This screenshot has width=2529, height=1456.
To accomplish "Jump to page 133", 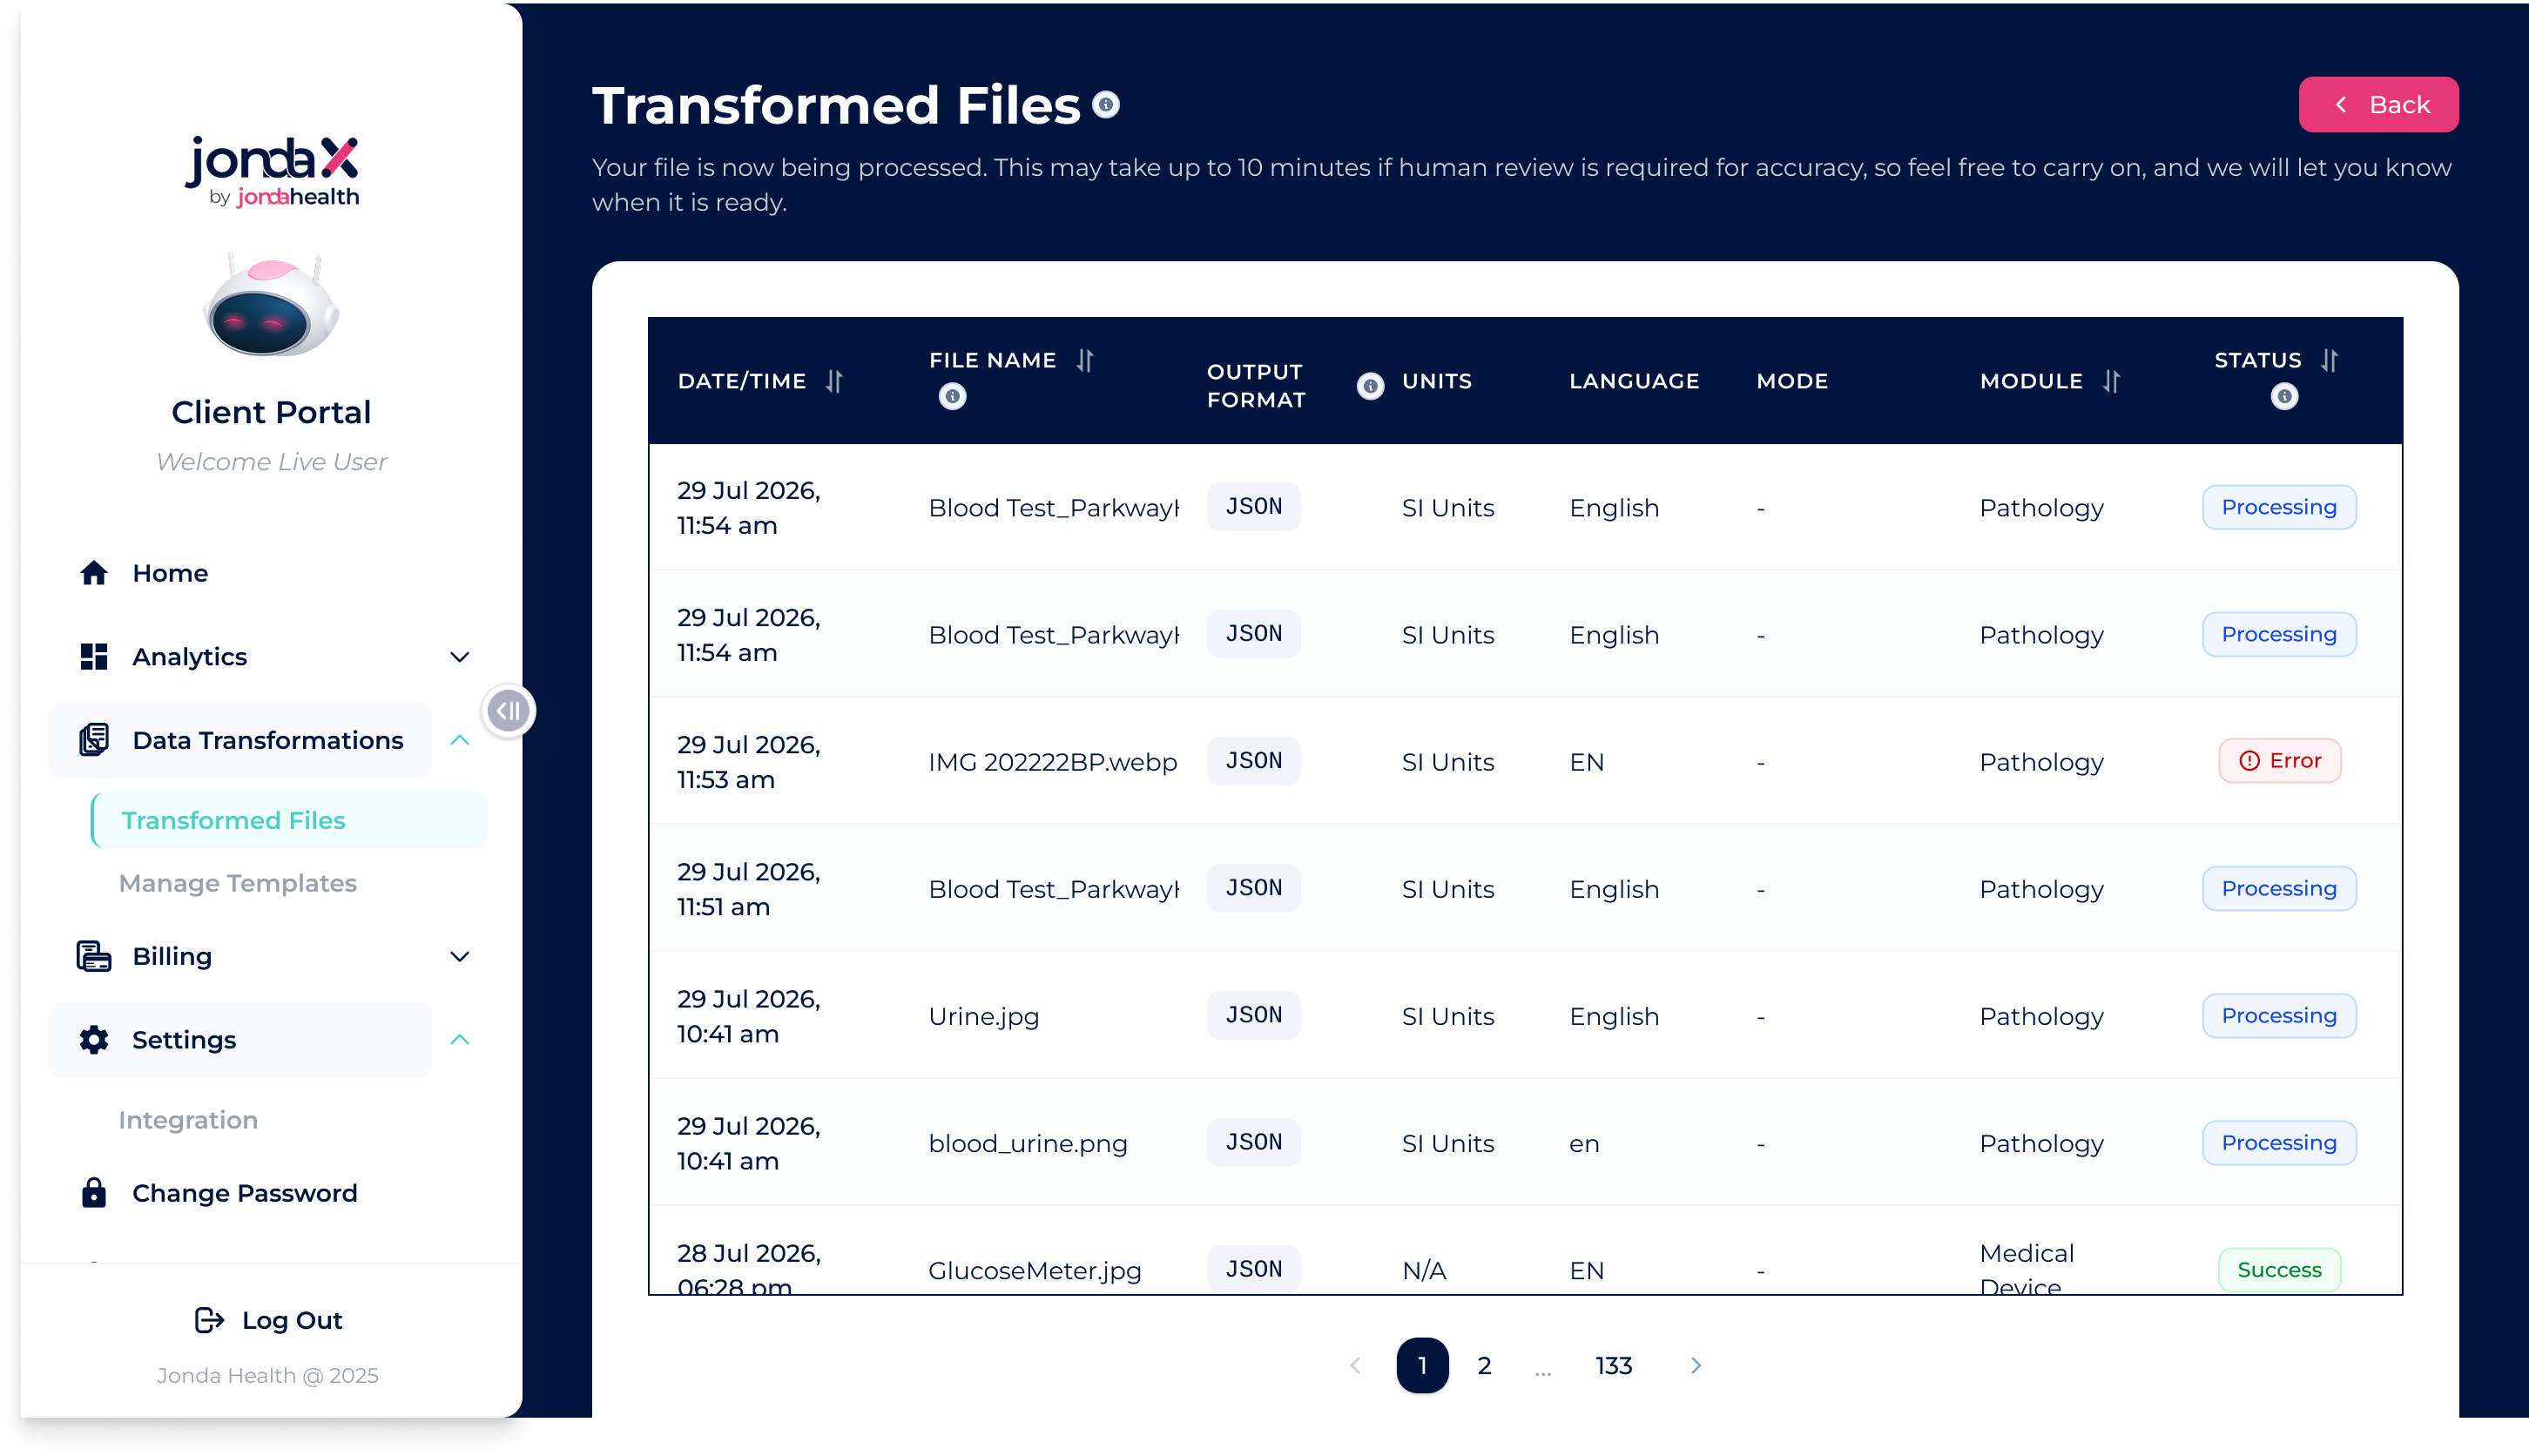I will [x=1613, y=1365].
